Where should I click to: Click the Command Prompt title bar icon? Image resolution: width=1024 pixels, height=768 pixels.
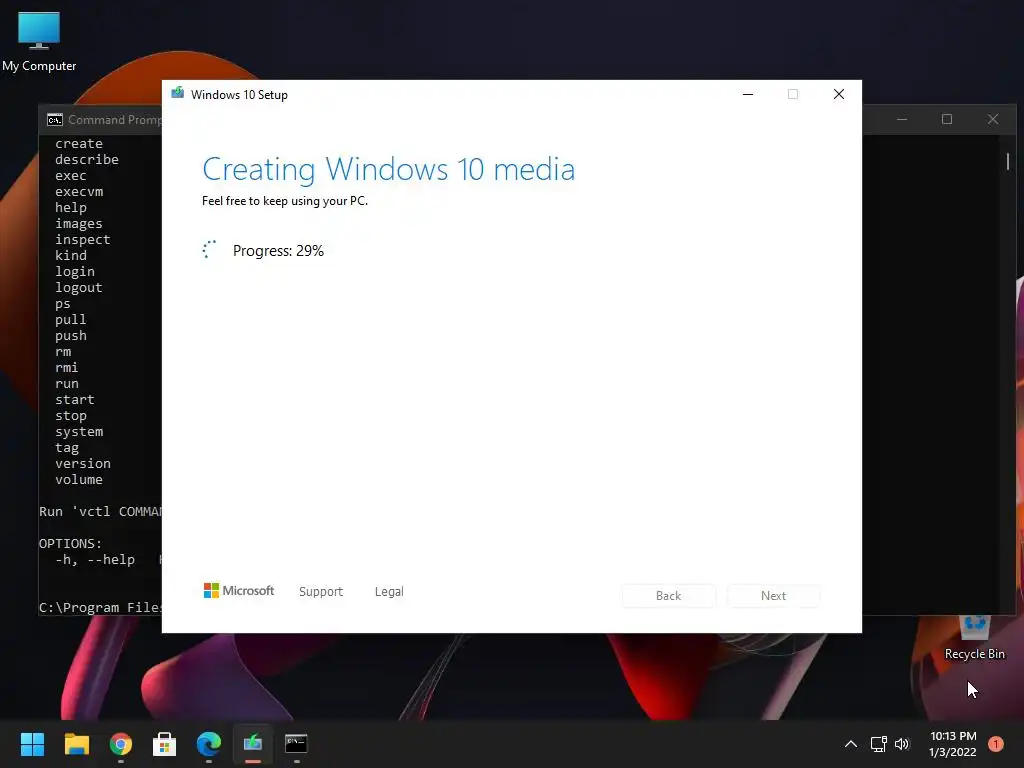[x=55, y=120]
